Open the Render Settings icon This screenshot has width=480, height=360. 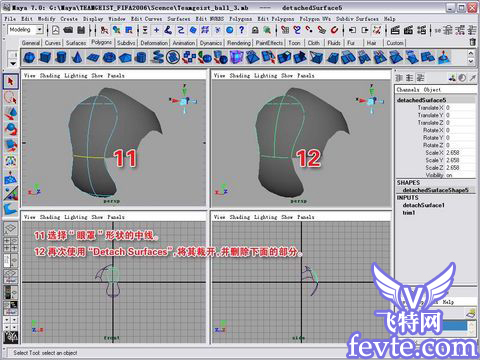pyautogui.click(x=421, y=30)
